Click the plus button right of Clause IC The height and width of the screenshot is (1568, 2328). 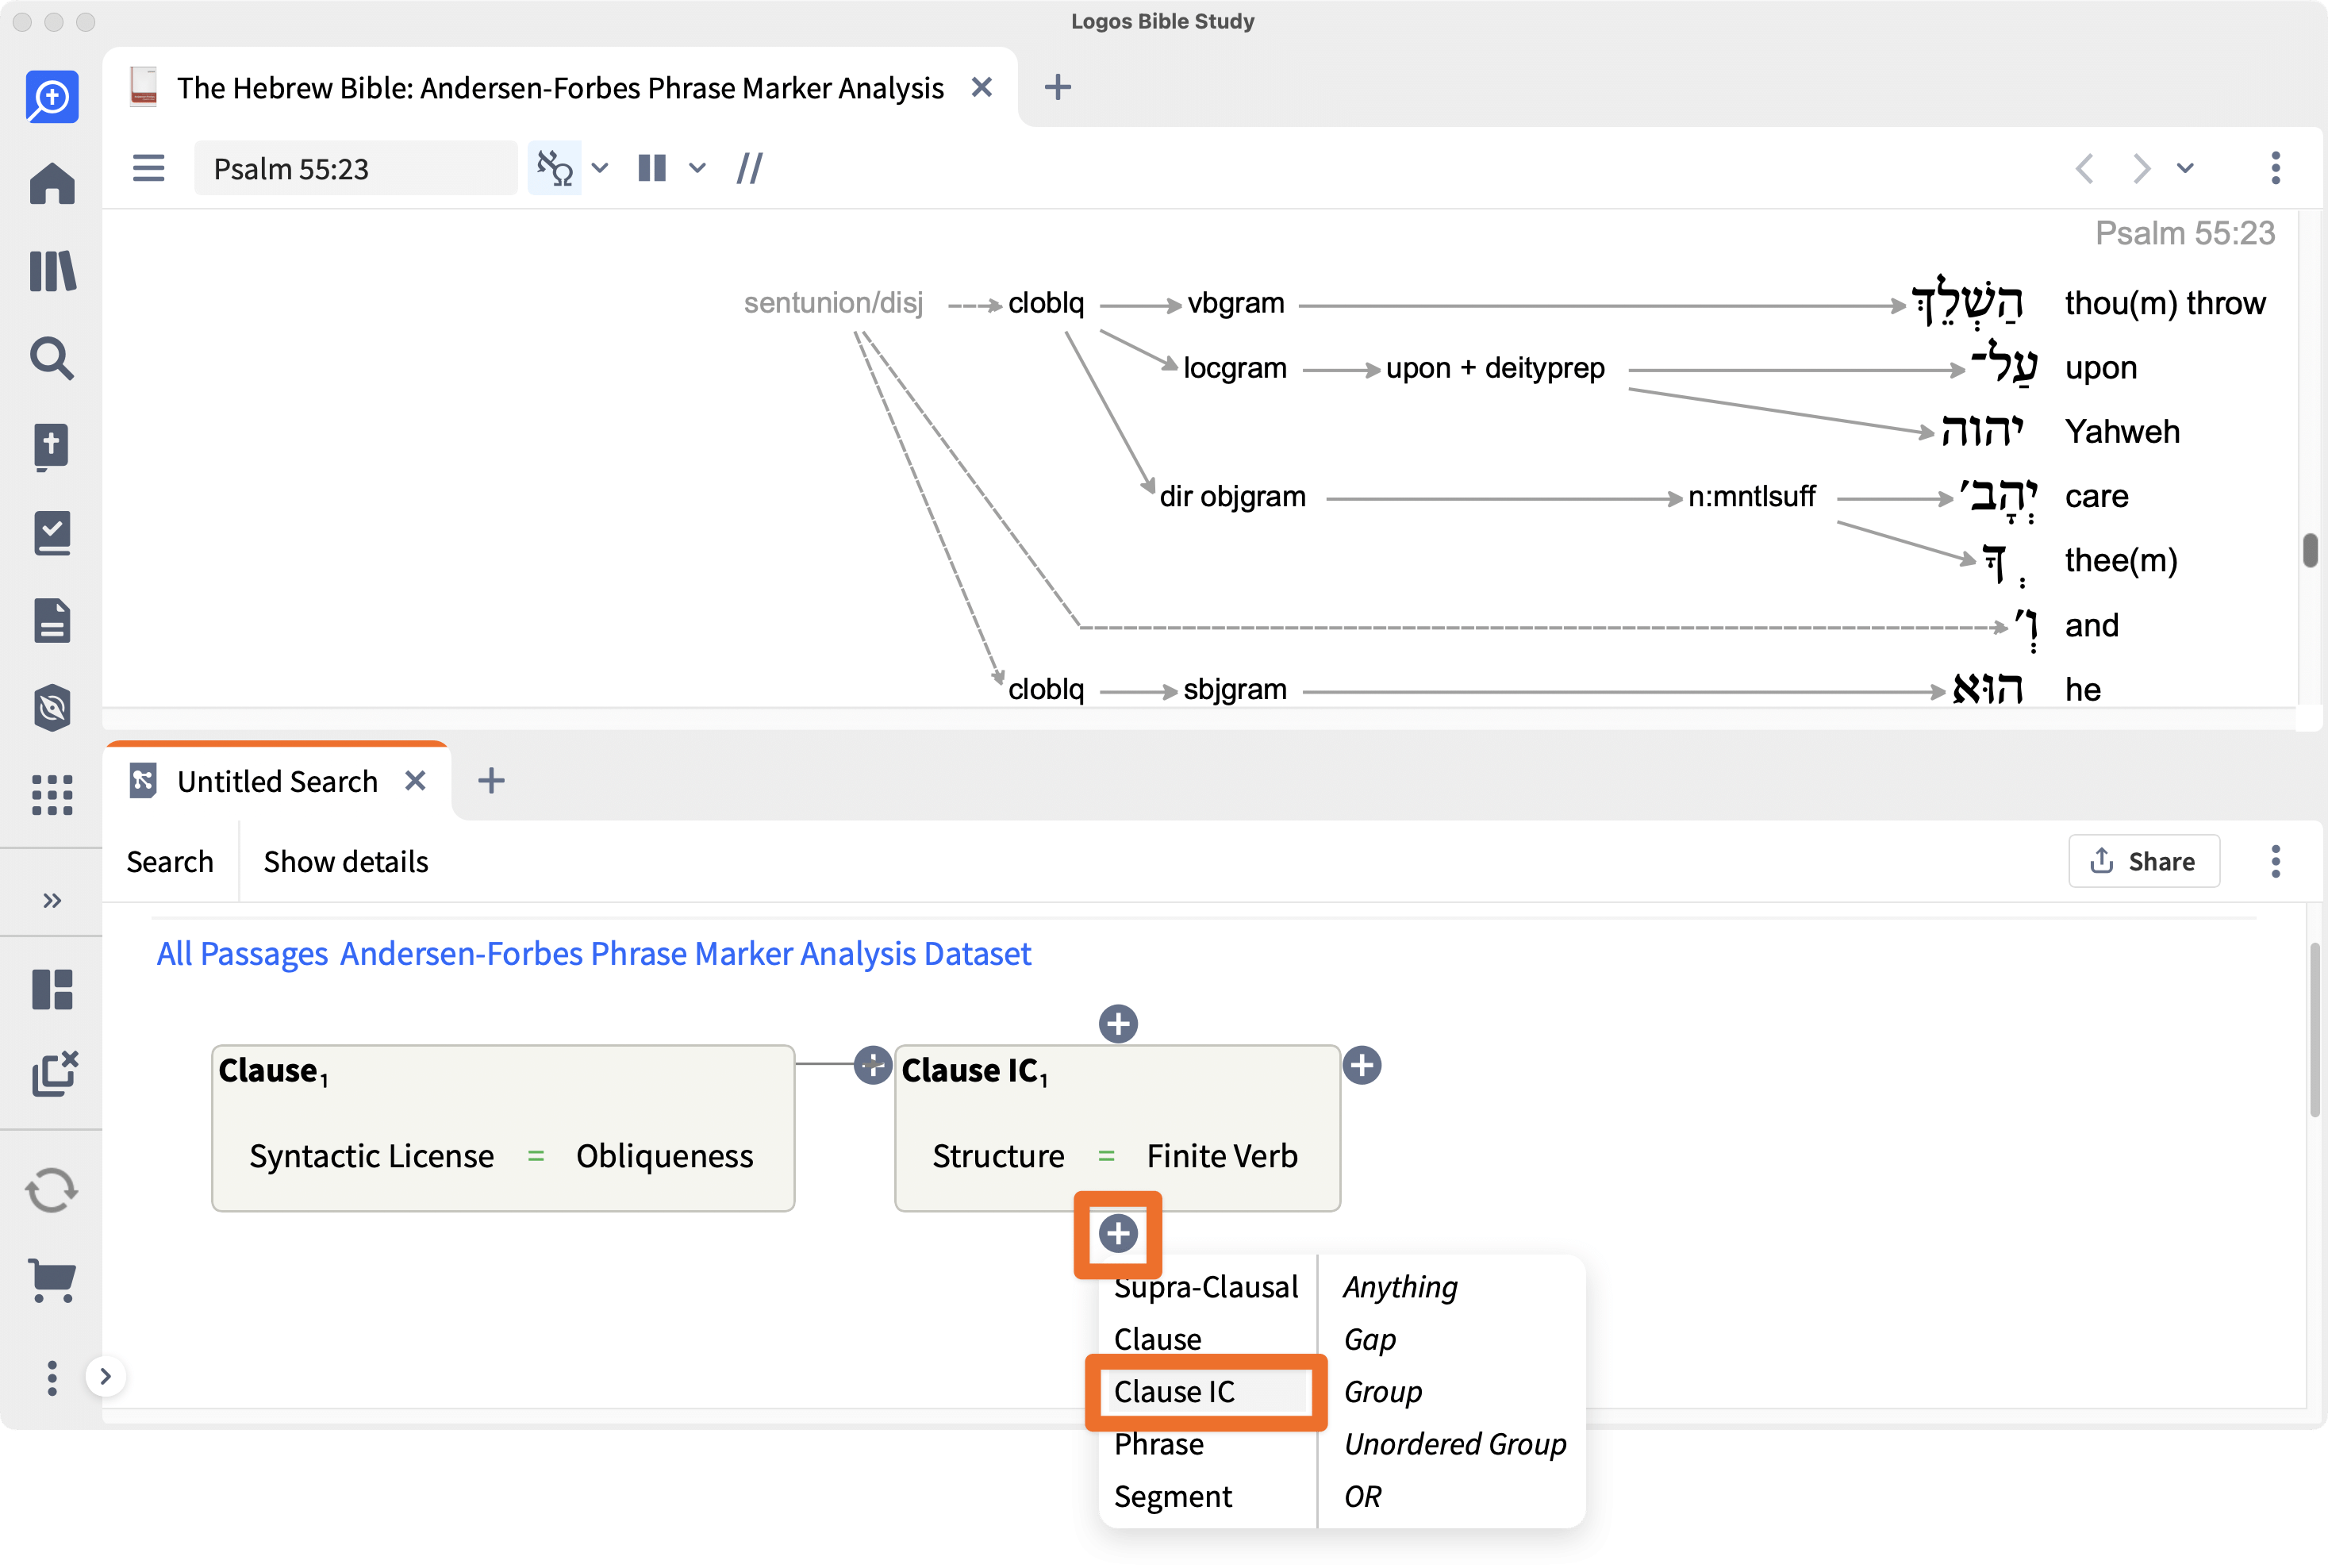click(1362, 1066)
